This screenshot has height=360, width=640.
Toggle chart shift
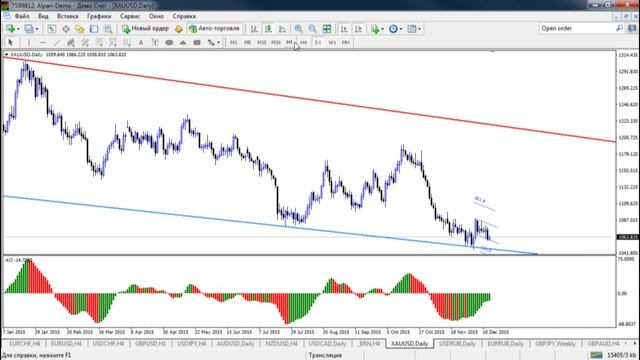[358, 29]
